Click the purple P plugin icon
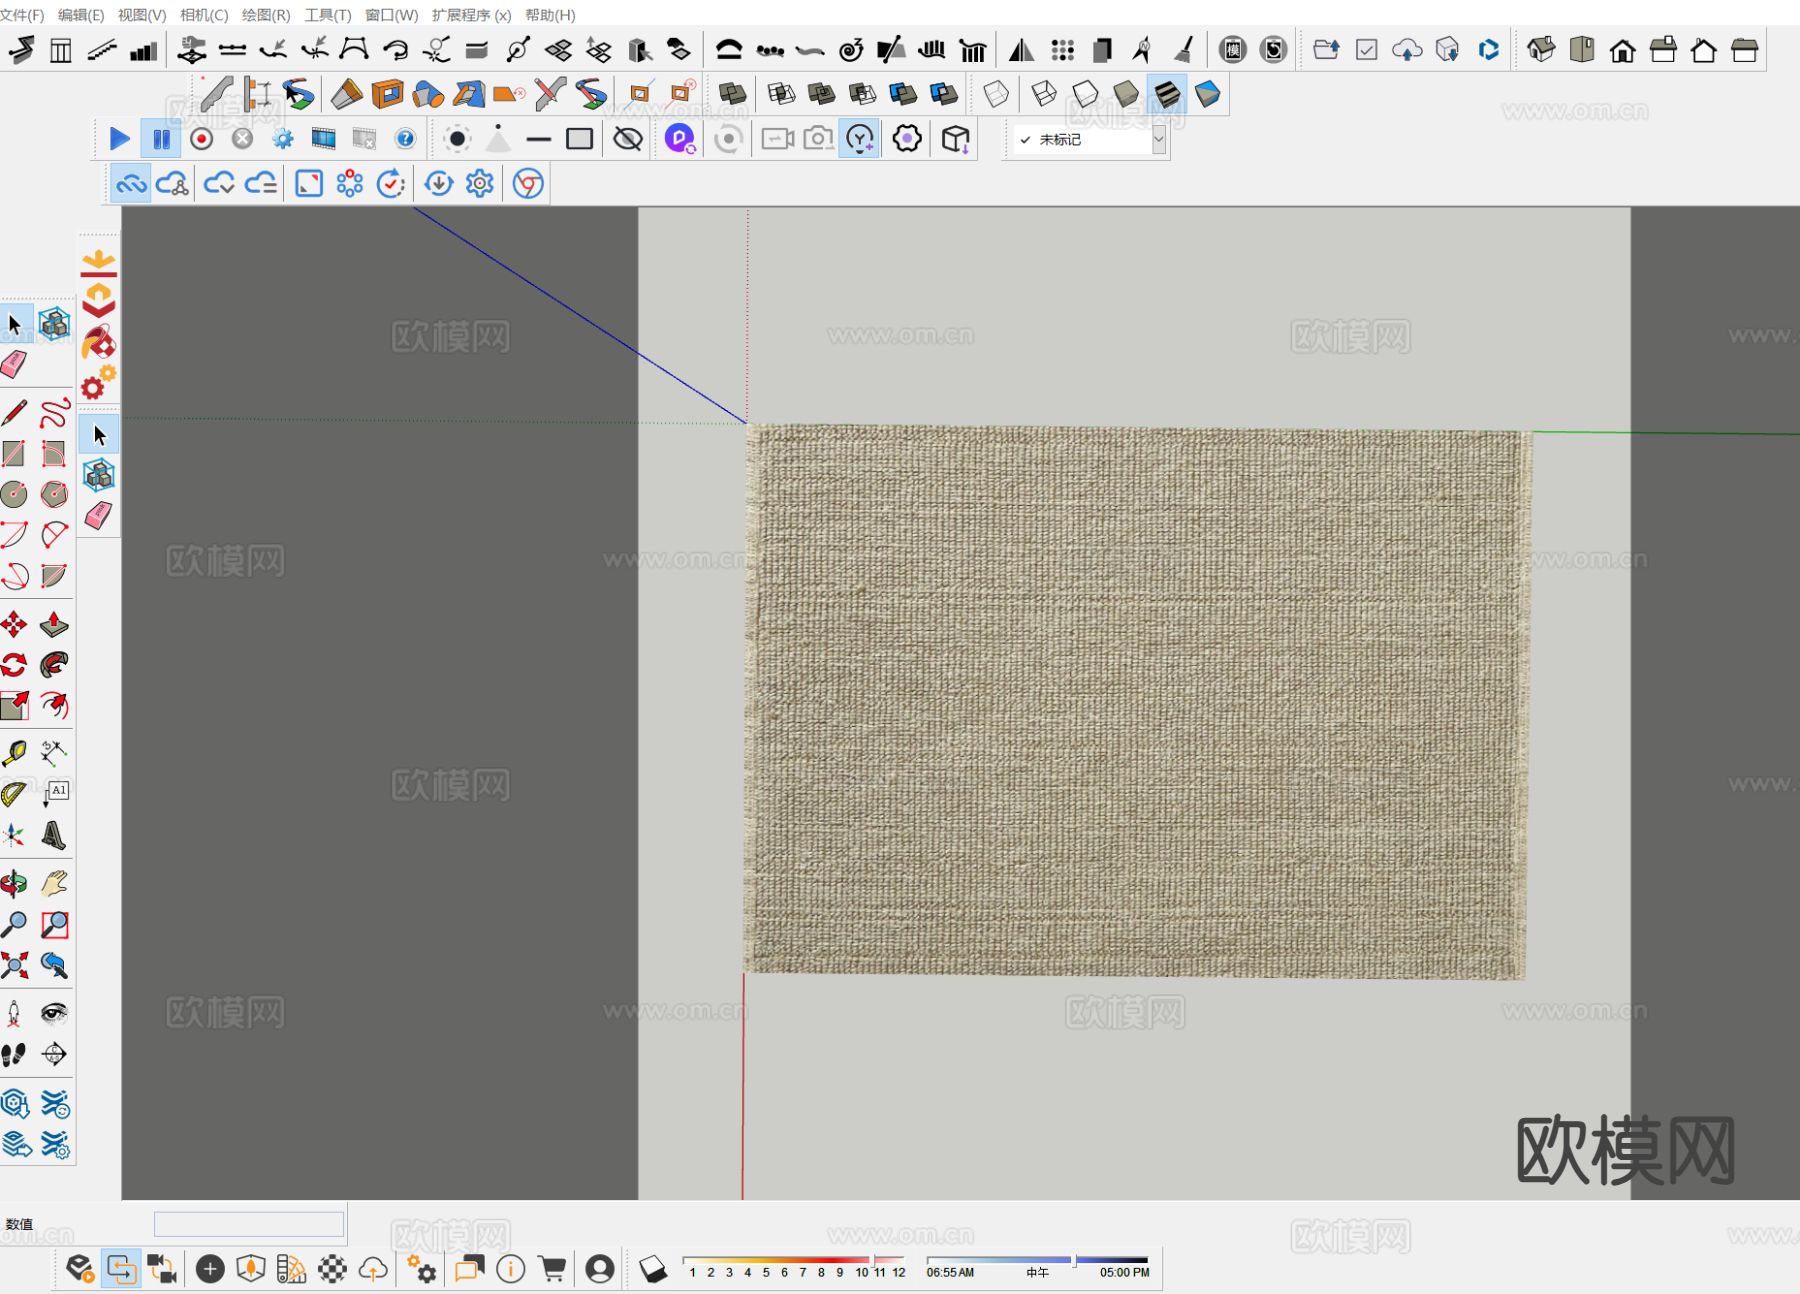Screen dimensions: 1800x1294 (680, 139)
